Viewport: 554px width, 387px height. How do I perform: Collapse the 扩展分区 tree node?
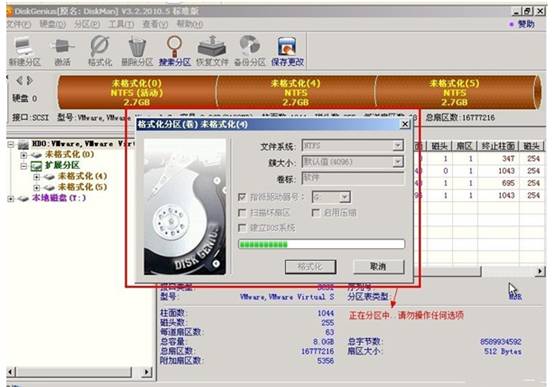23,166
